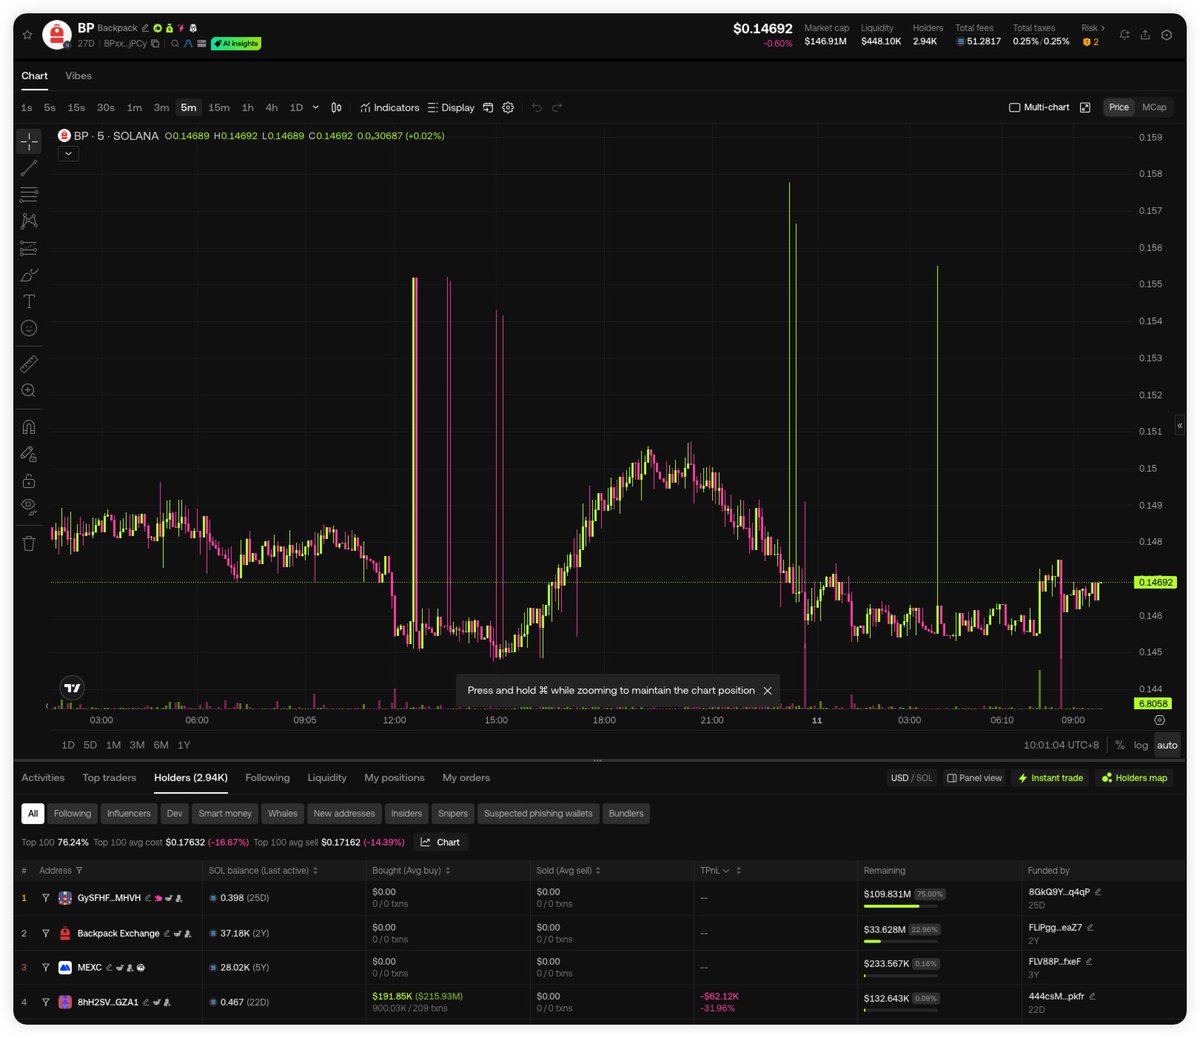Toggle percent scale on price axis
The height and width of the screenshot is (1038, 1200).
(x=1120, y=745)
